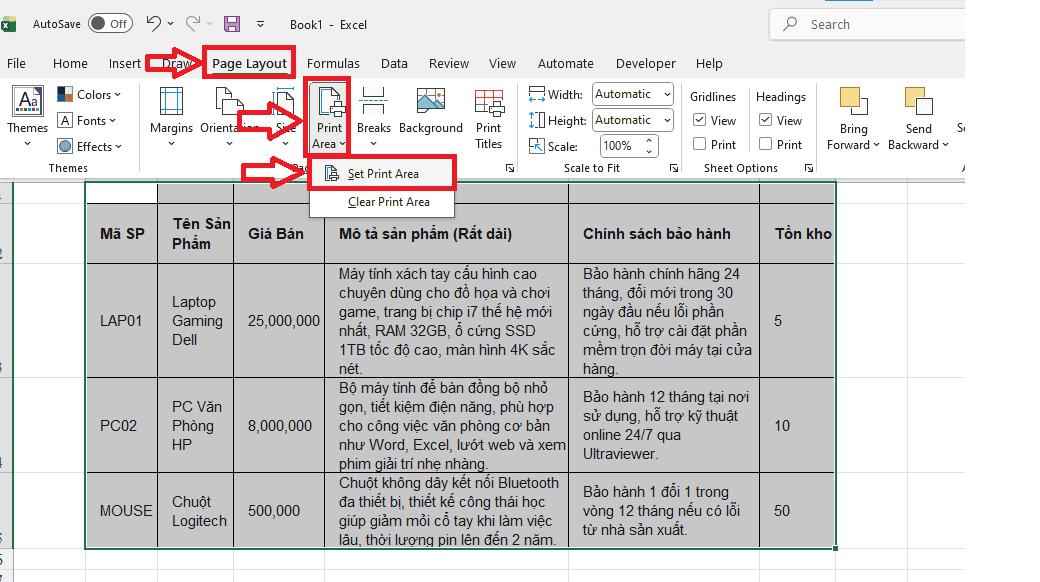Image resolution: width=1040 pixels, height=582 pixels.
Task: Open the Page Layout tab
Action: coord(249,64)
